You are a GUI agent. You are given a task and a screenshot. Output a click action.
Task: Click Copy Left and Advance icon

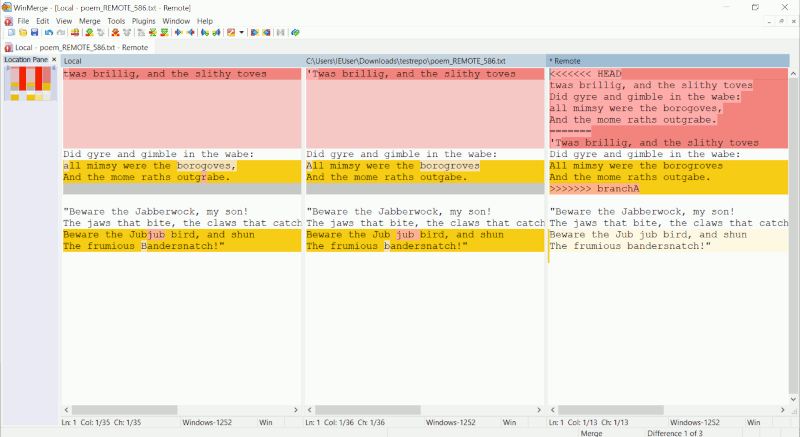[x=216, y=32]
